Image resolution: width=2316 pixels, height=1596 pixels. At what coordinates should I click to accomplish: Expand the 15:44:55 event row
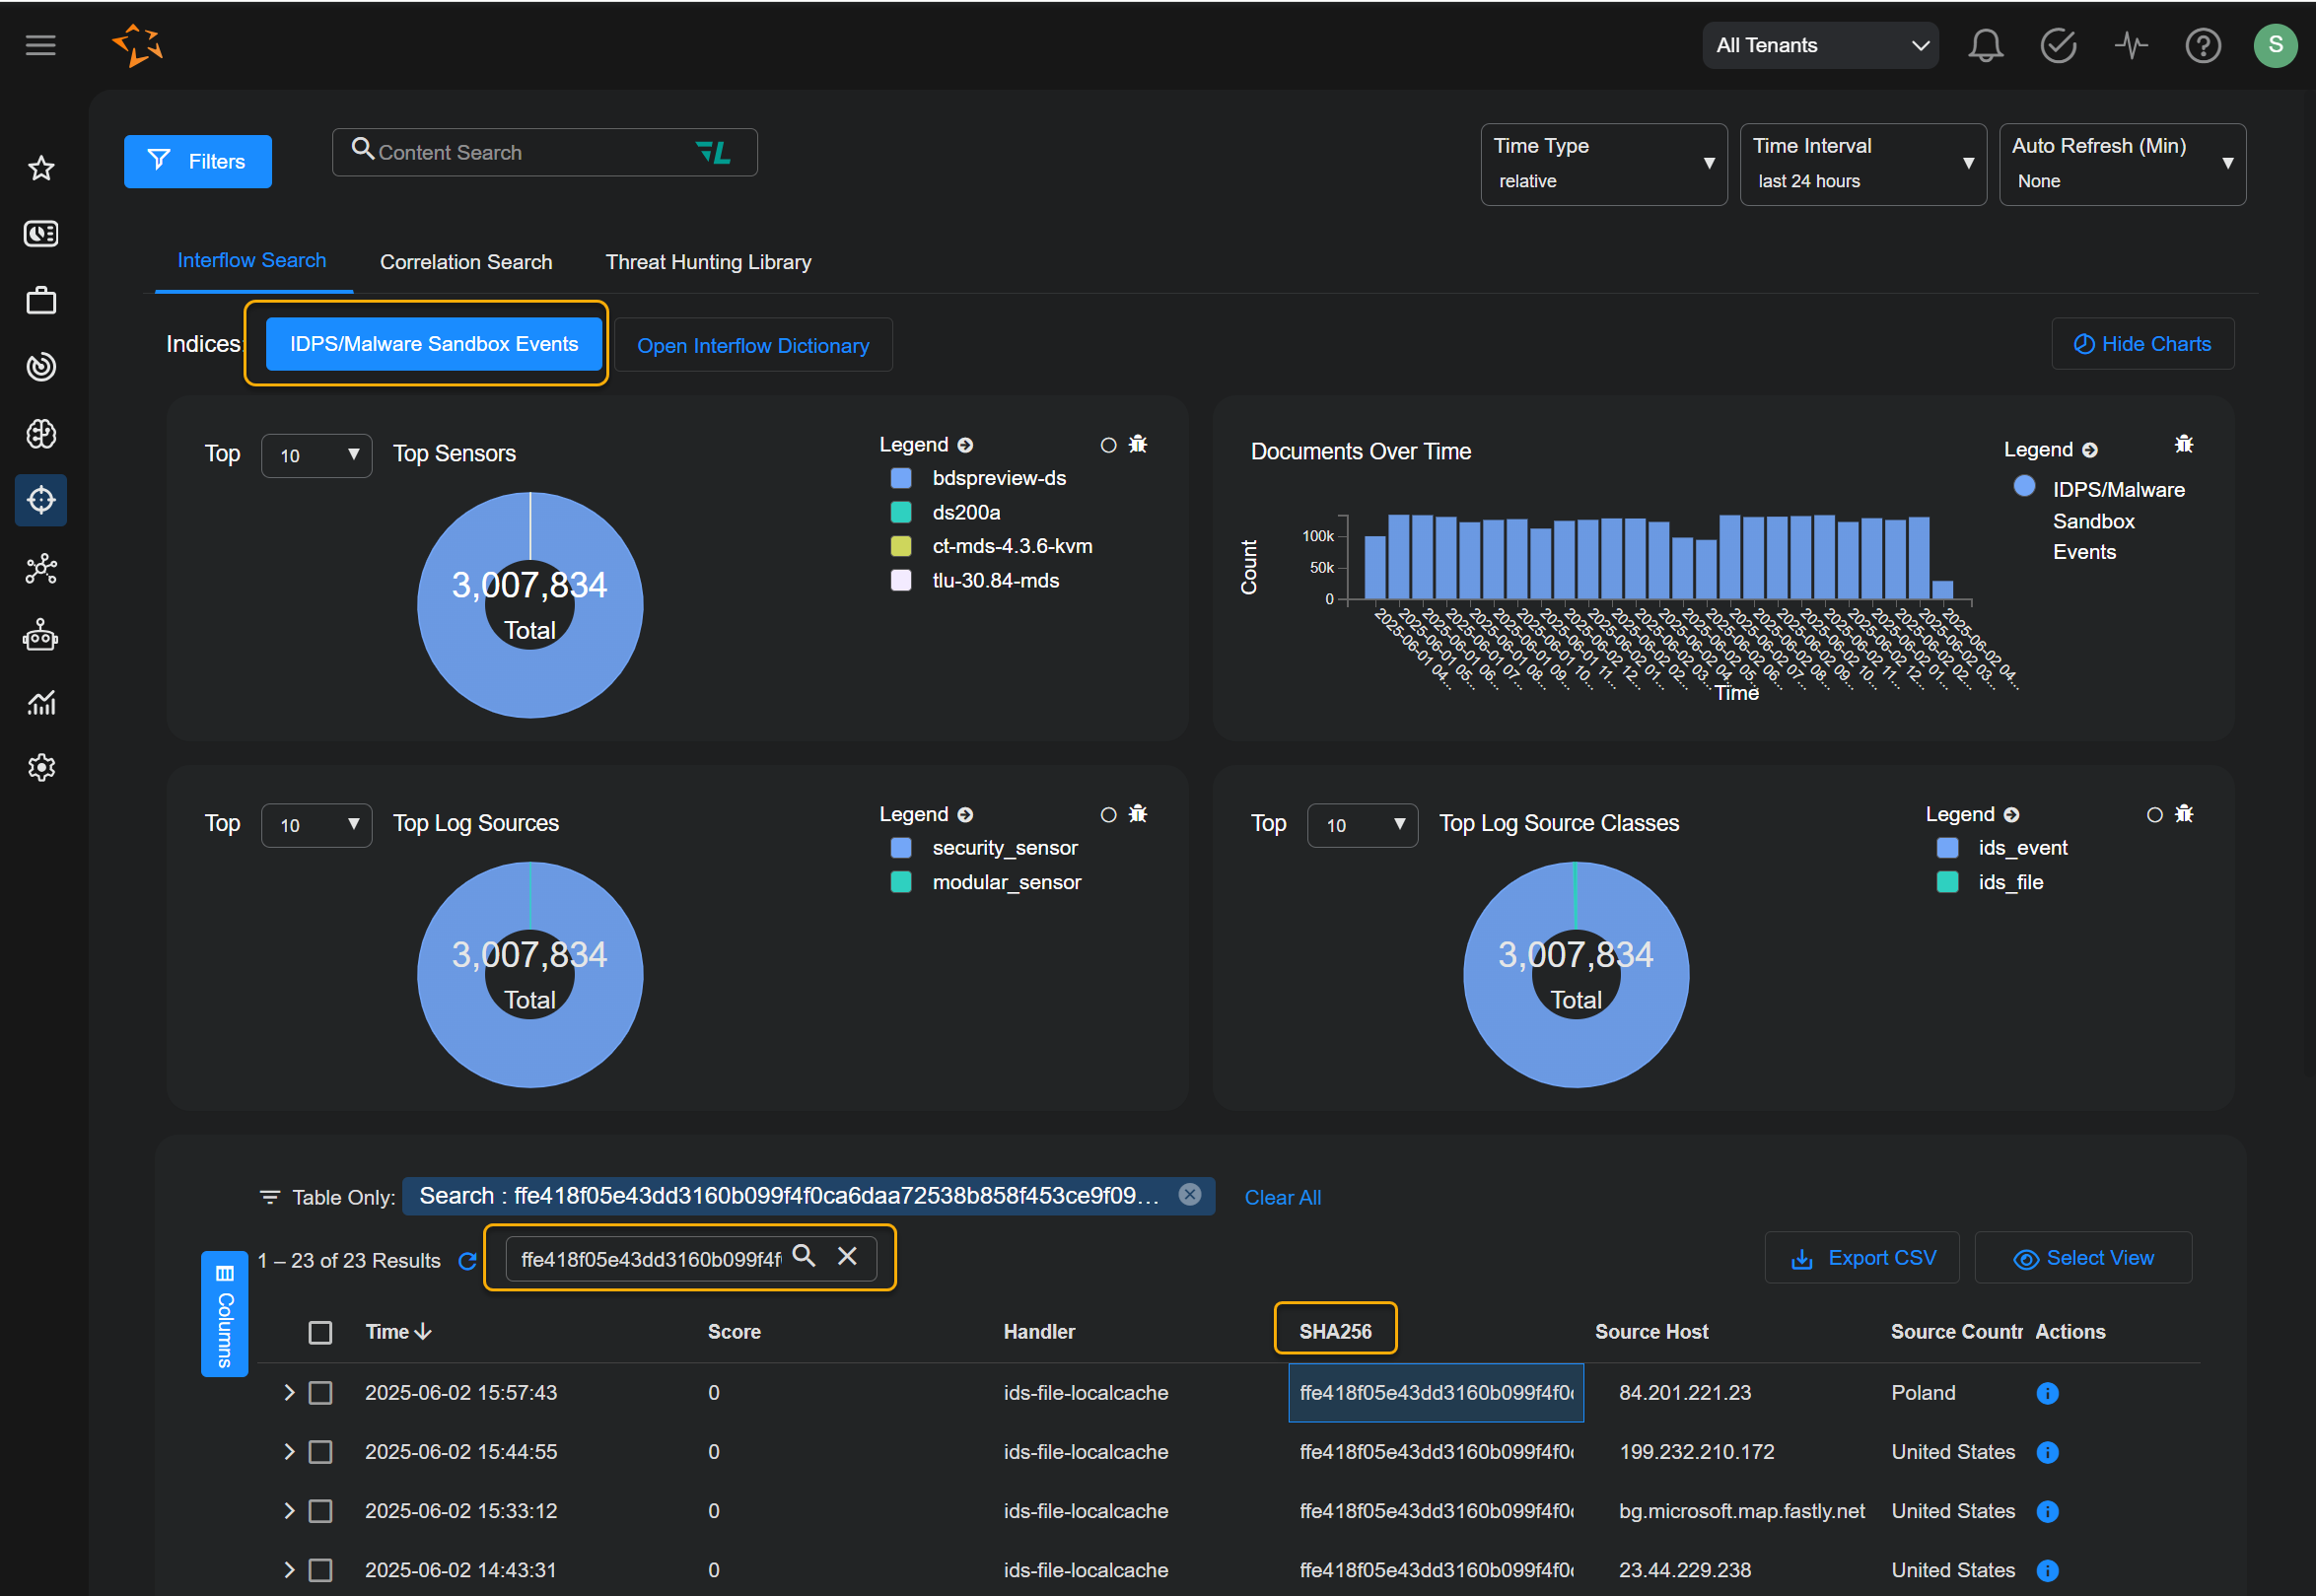(289, 1452)
